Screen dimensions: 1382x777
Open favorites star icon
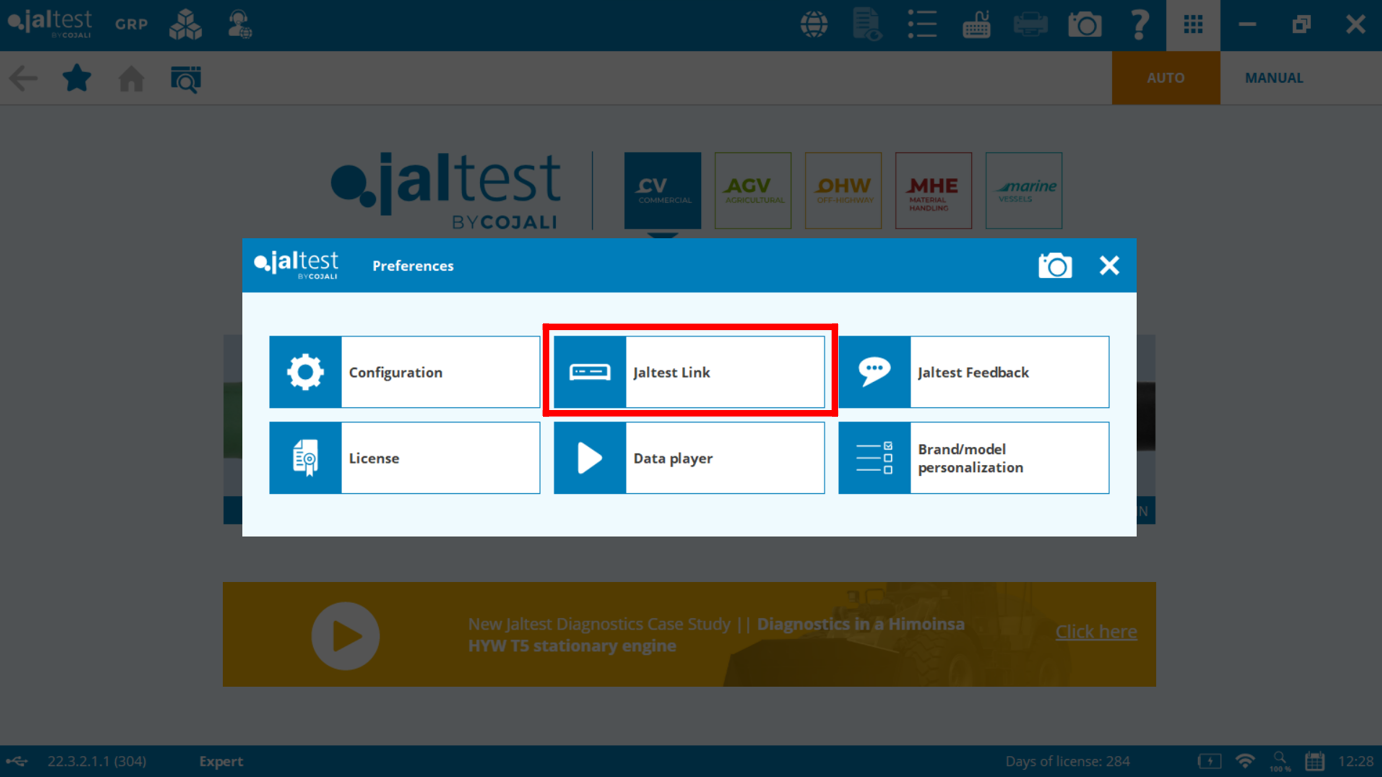(x=77, y=77)
